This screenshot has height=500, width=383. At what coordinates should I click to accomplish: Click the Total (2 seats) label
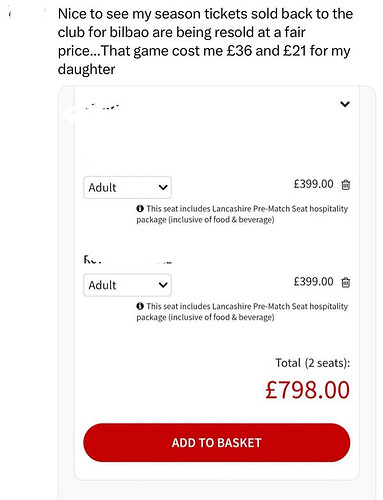(x=313, y=363)
